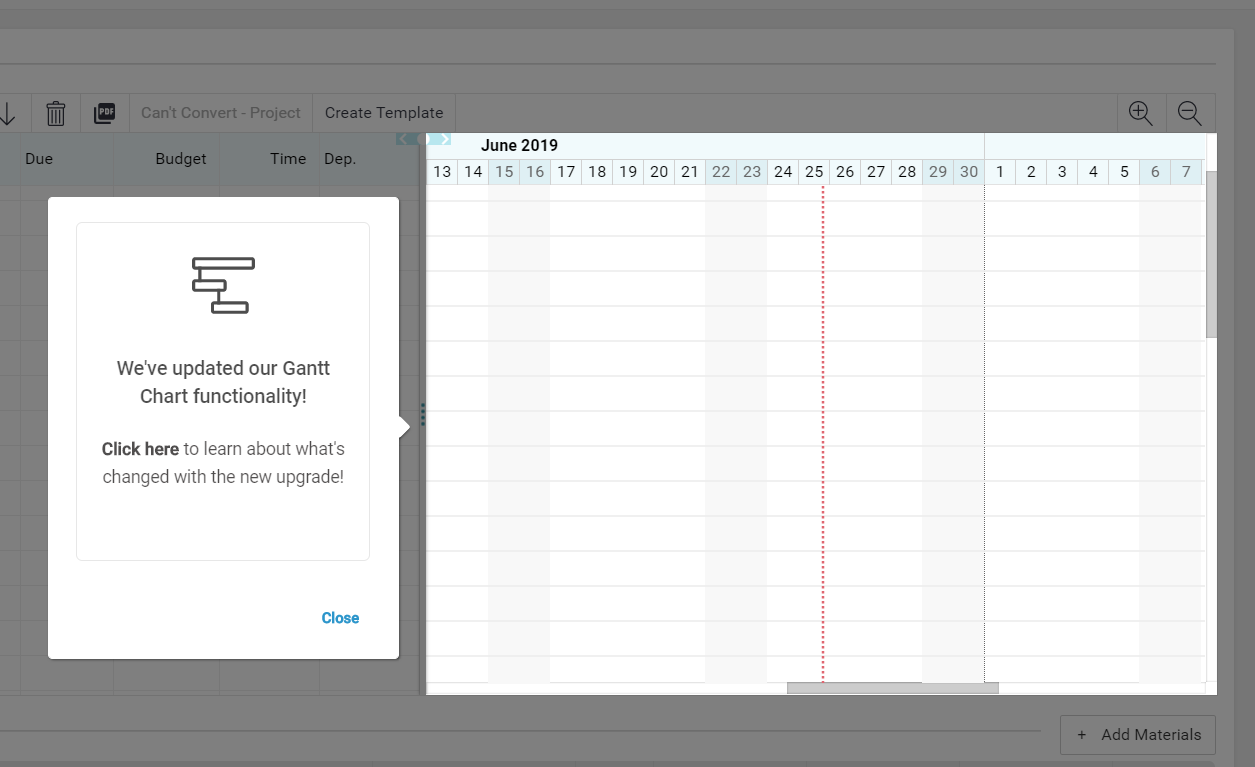1255x767 pixels.
Task: Zoom in using the magnifier plus icon
Action: [1141, 113]
